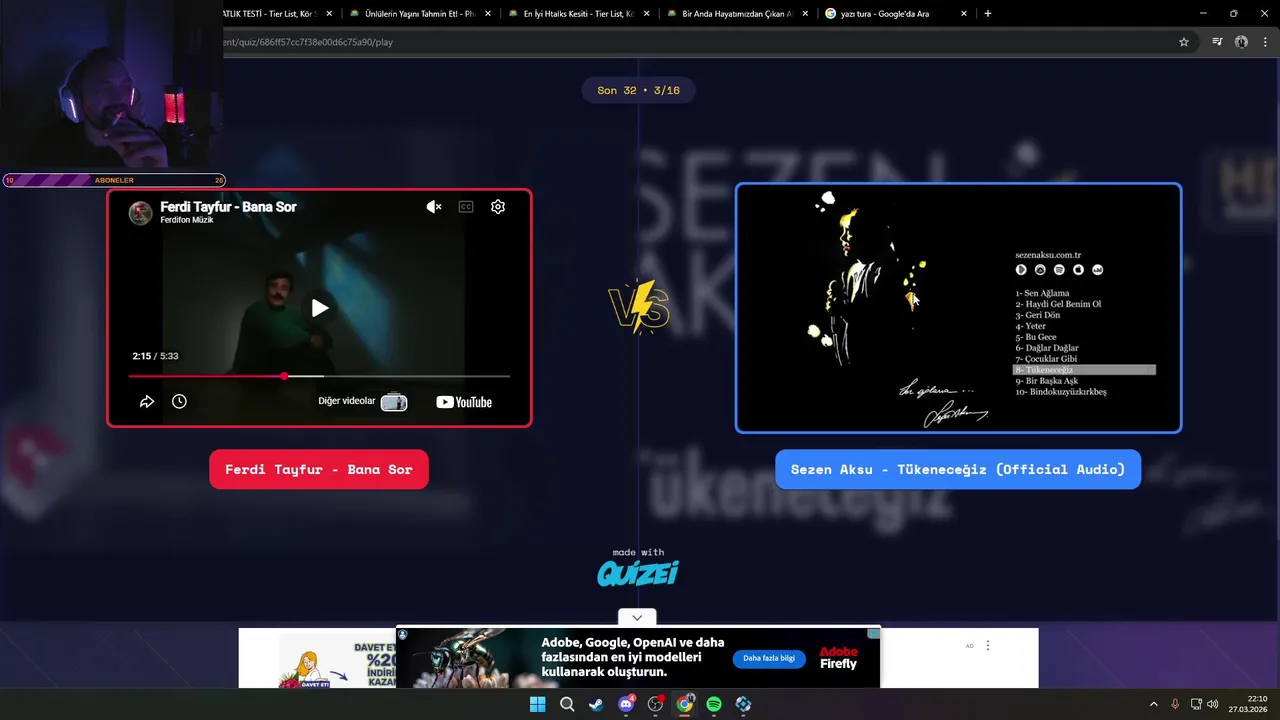Screen dimensions: 1280x720
Task: Open Chrome from the taskbar
Action: [x=685, y=704]
